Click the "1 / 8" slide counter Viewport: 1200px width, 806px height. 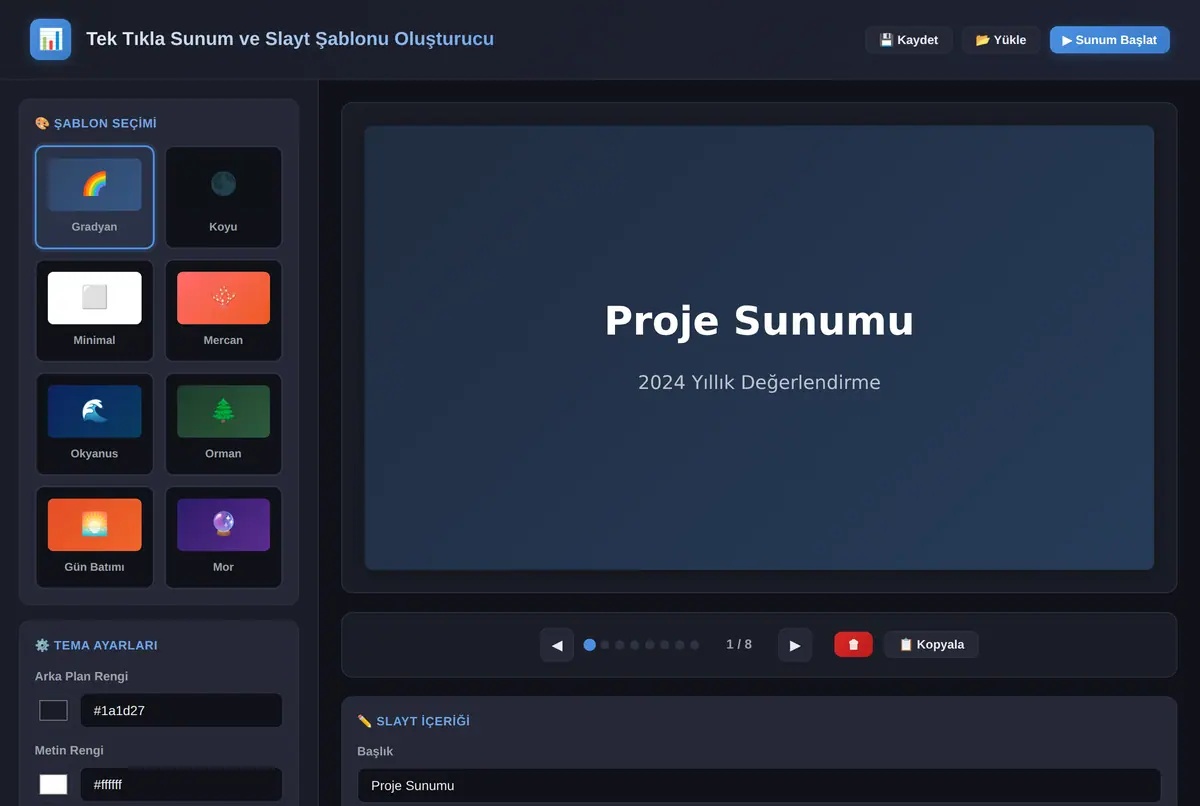pyautogui.click(x=739, y=645)
